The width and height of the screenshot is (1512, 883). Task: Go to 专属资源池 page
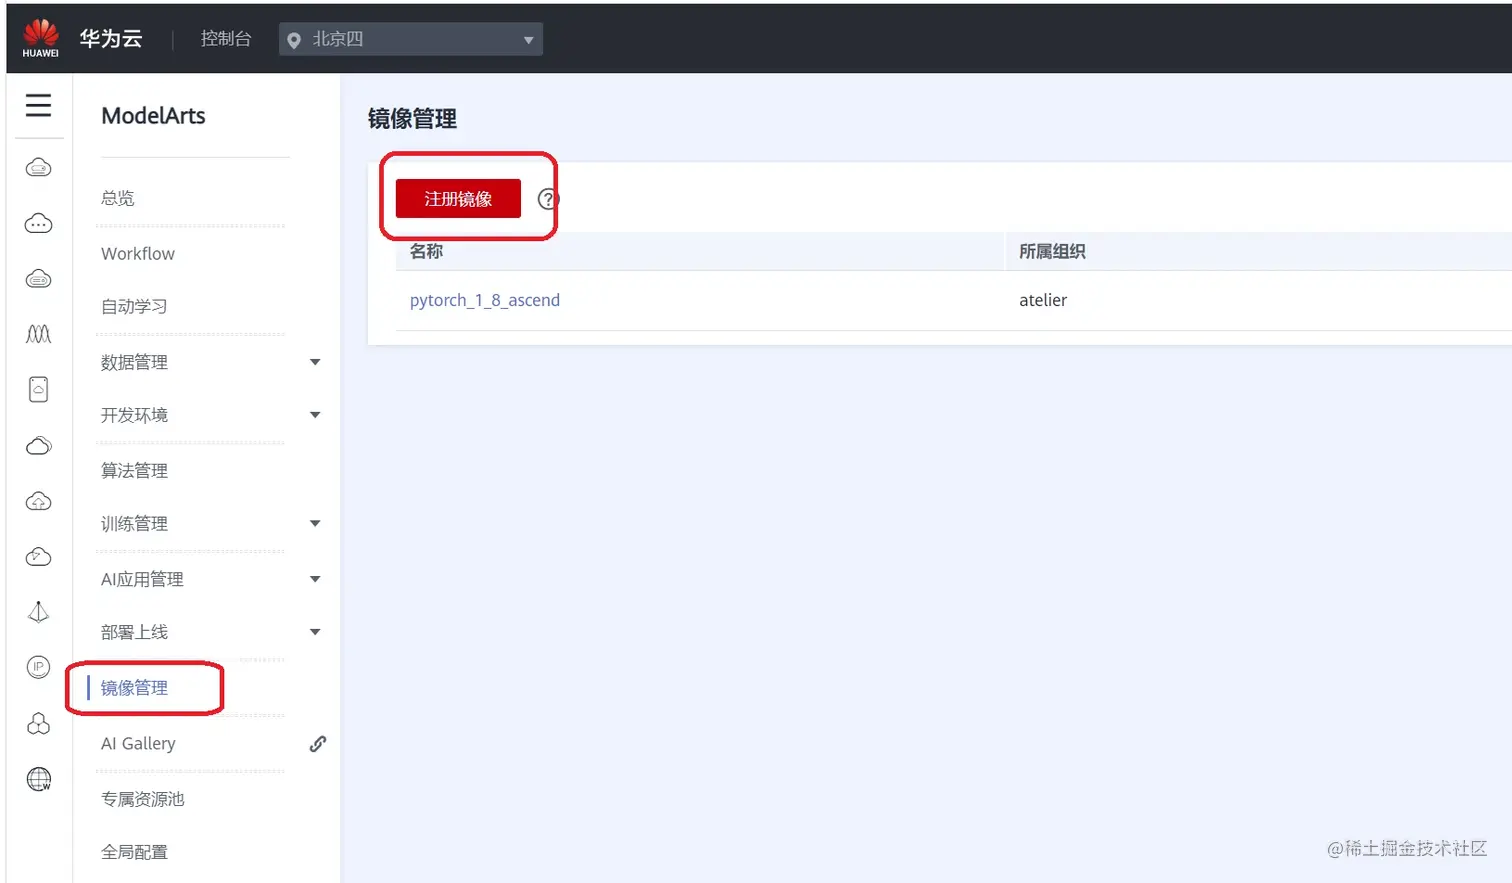[143, 799]
